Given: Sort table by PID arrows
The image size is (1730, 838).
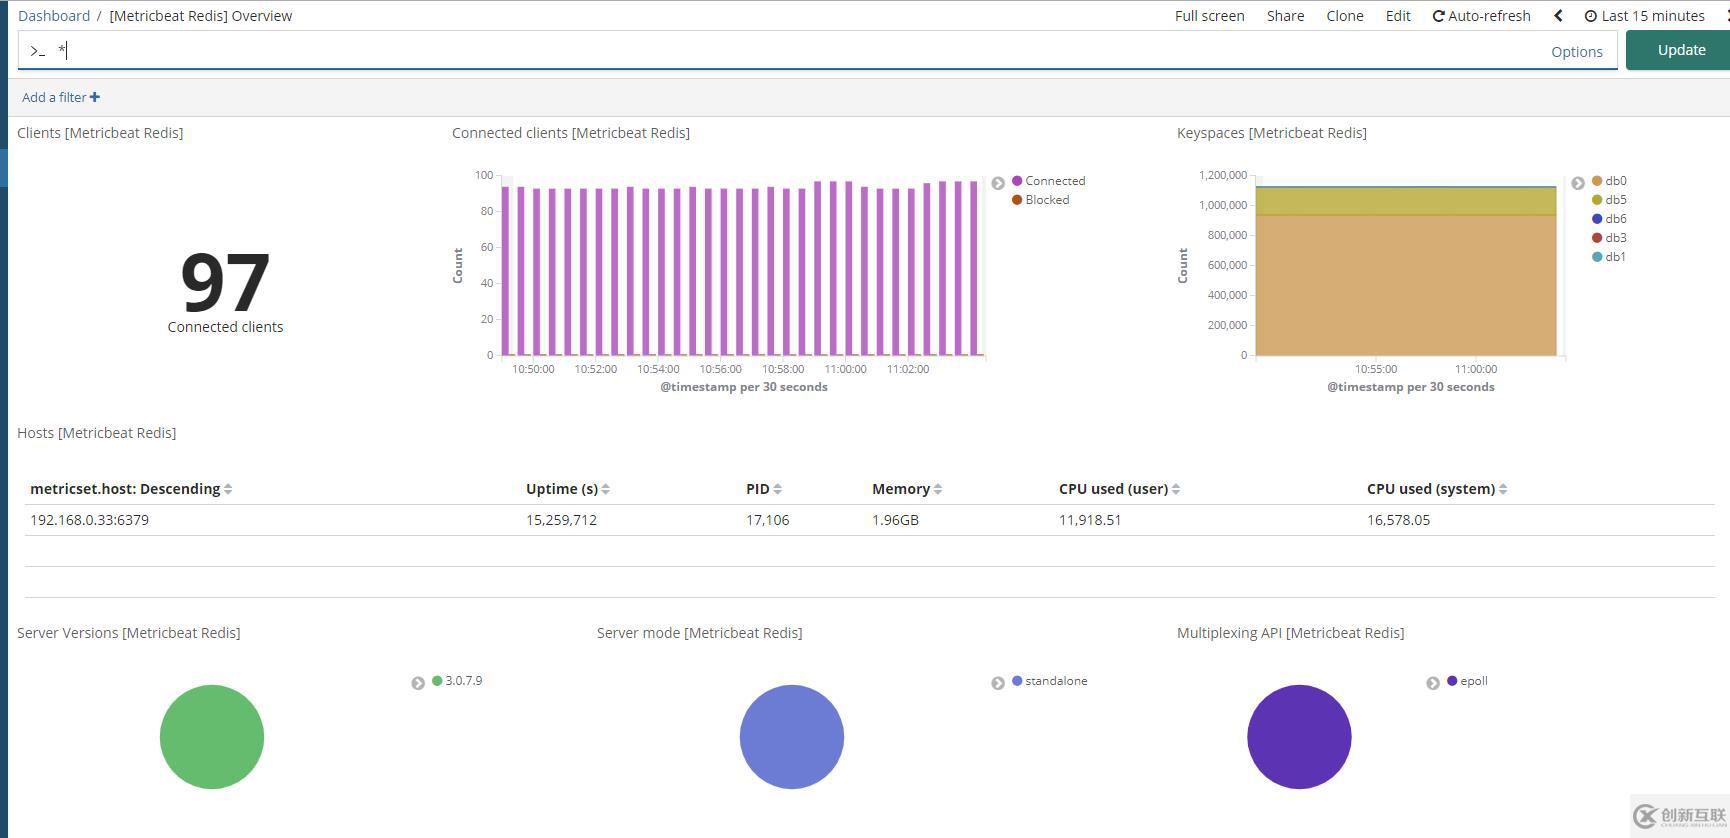Looking at the screenshot, I should click(x=778, y=489).
